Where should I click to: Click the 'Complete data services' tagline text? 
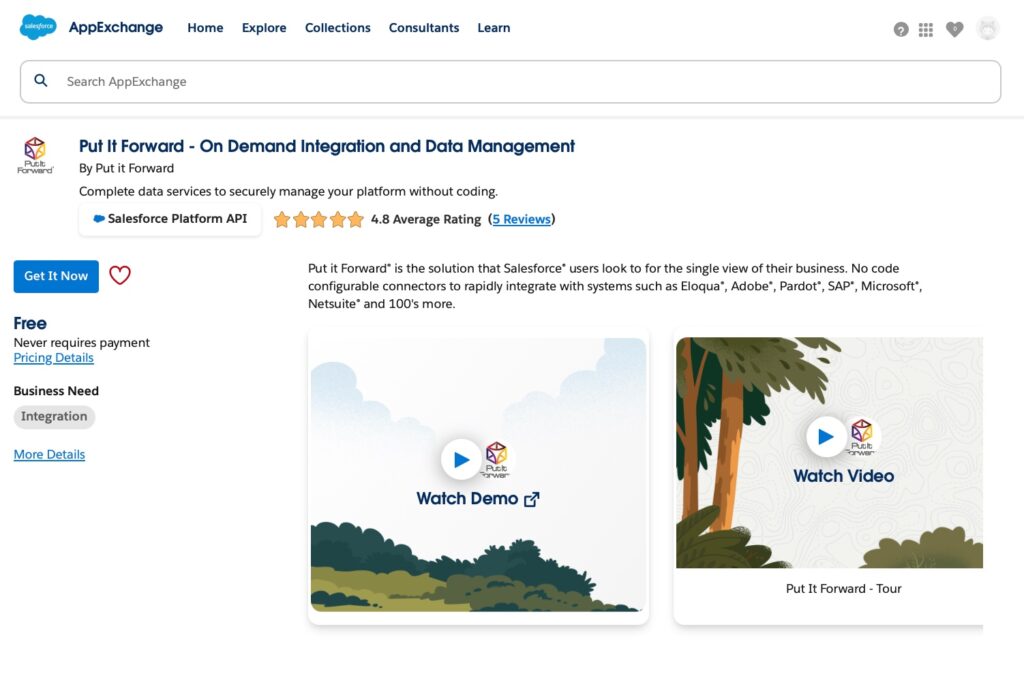(x=288, y=191)
